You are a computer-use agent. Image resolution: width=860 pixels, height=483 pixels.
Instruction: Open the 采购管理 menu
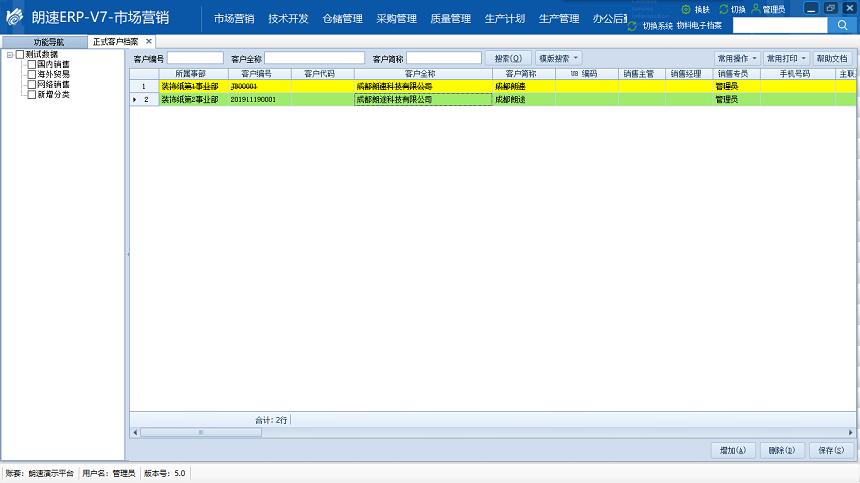(397, 18)
